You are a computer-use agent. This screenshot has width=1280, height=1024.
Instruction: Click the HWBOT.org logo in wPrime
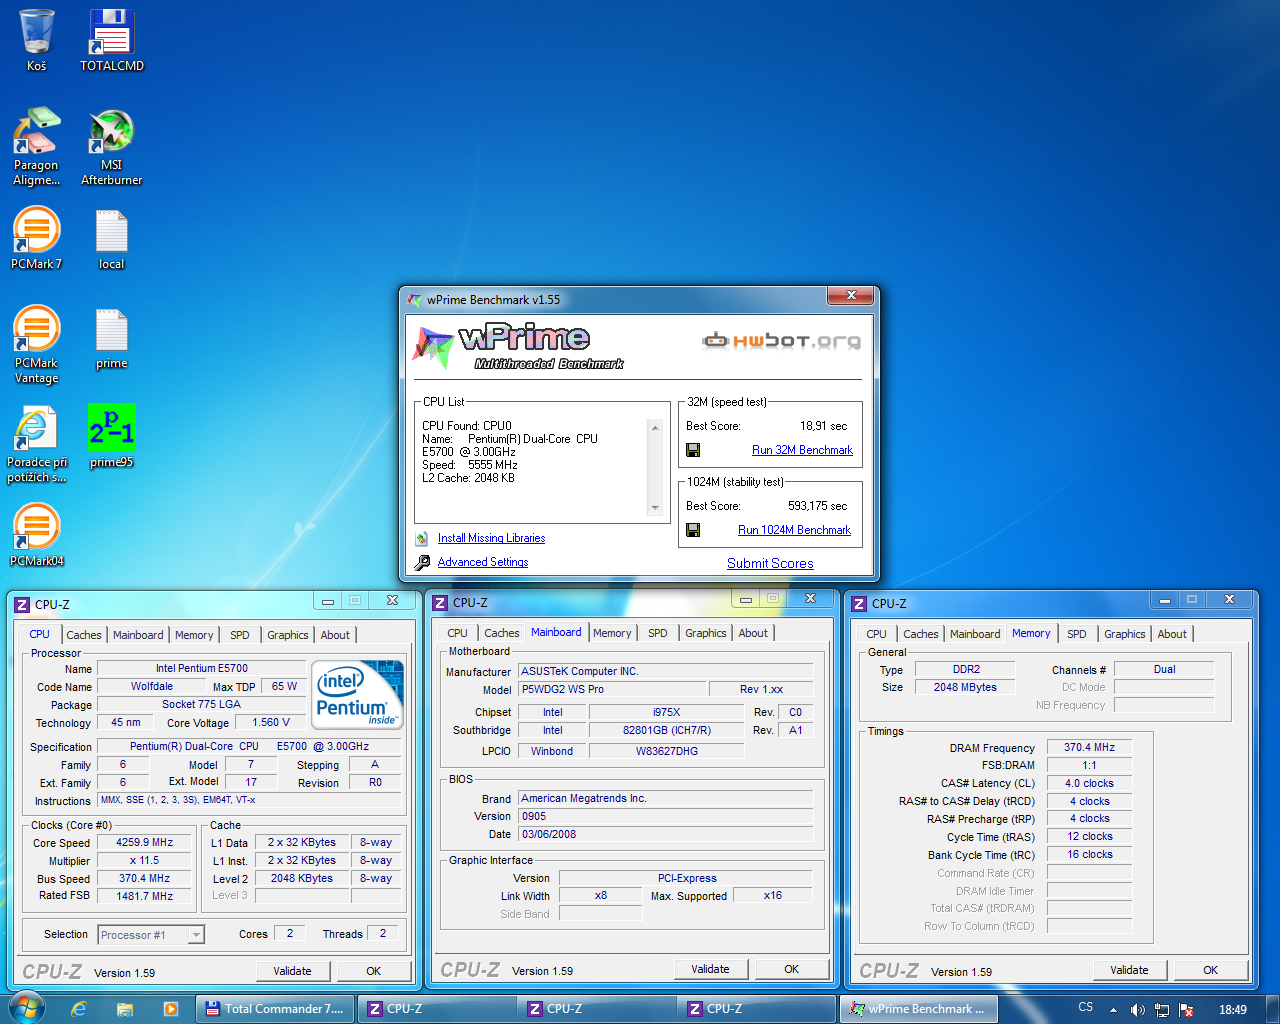pos(781,341)
